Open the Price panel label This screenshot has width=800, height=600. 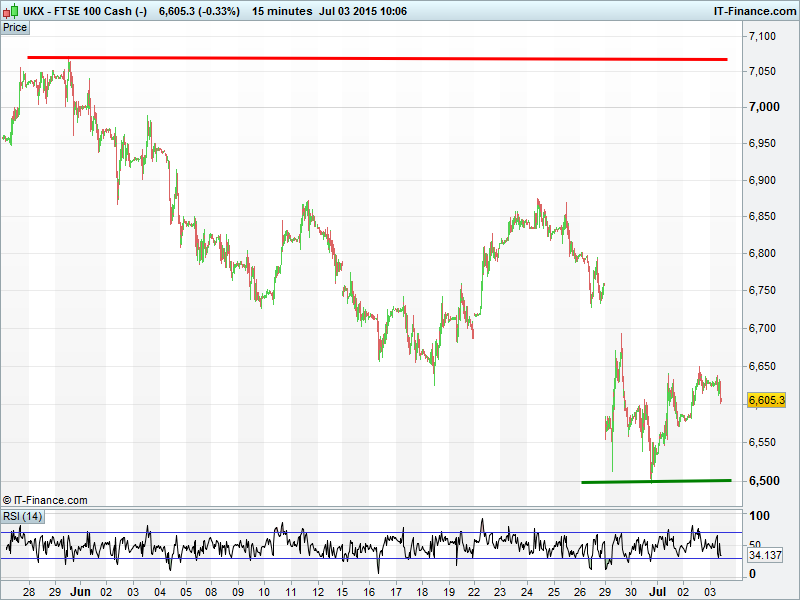[15, 28]
